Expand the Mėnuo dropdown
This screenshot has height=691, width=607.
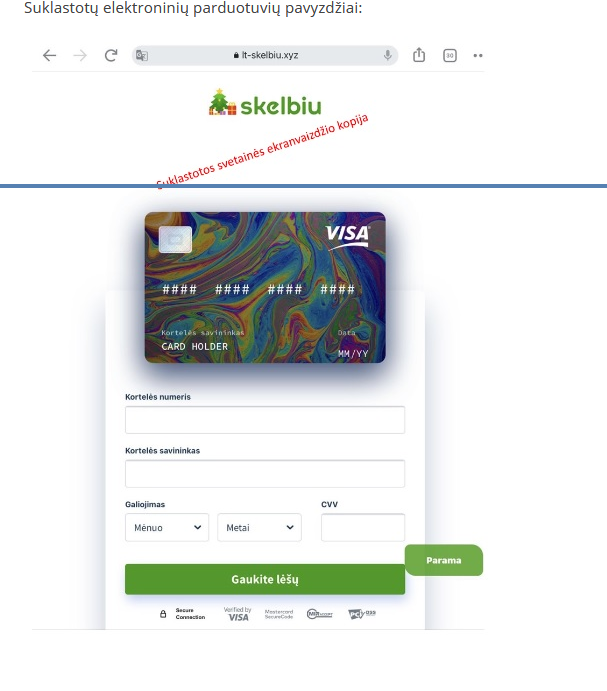click(167, 528)
